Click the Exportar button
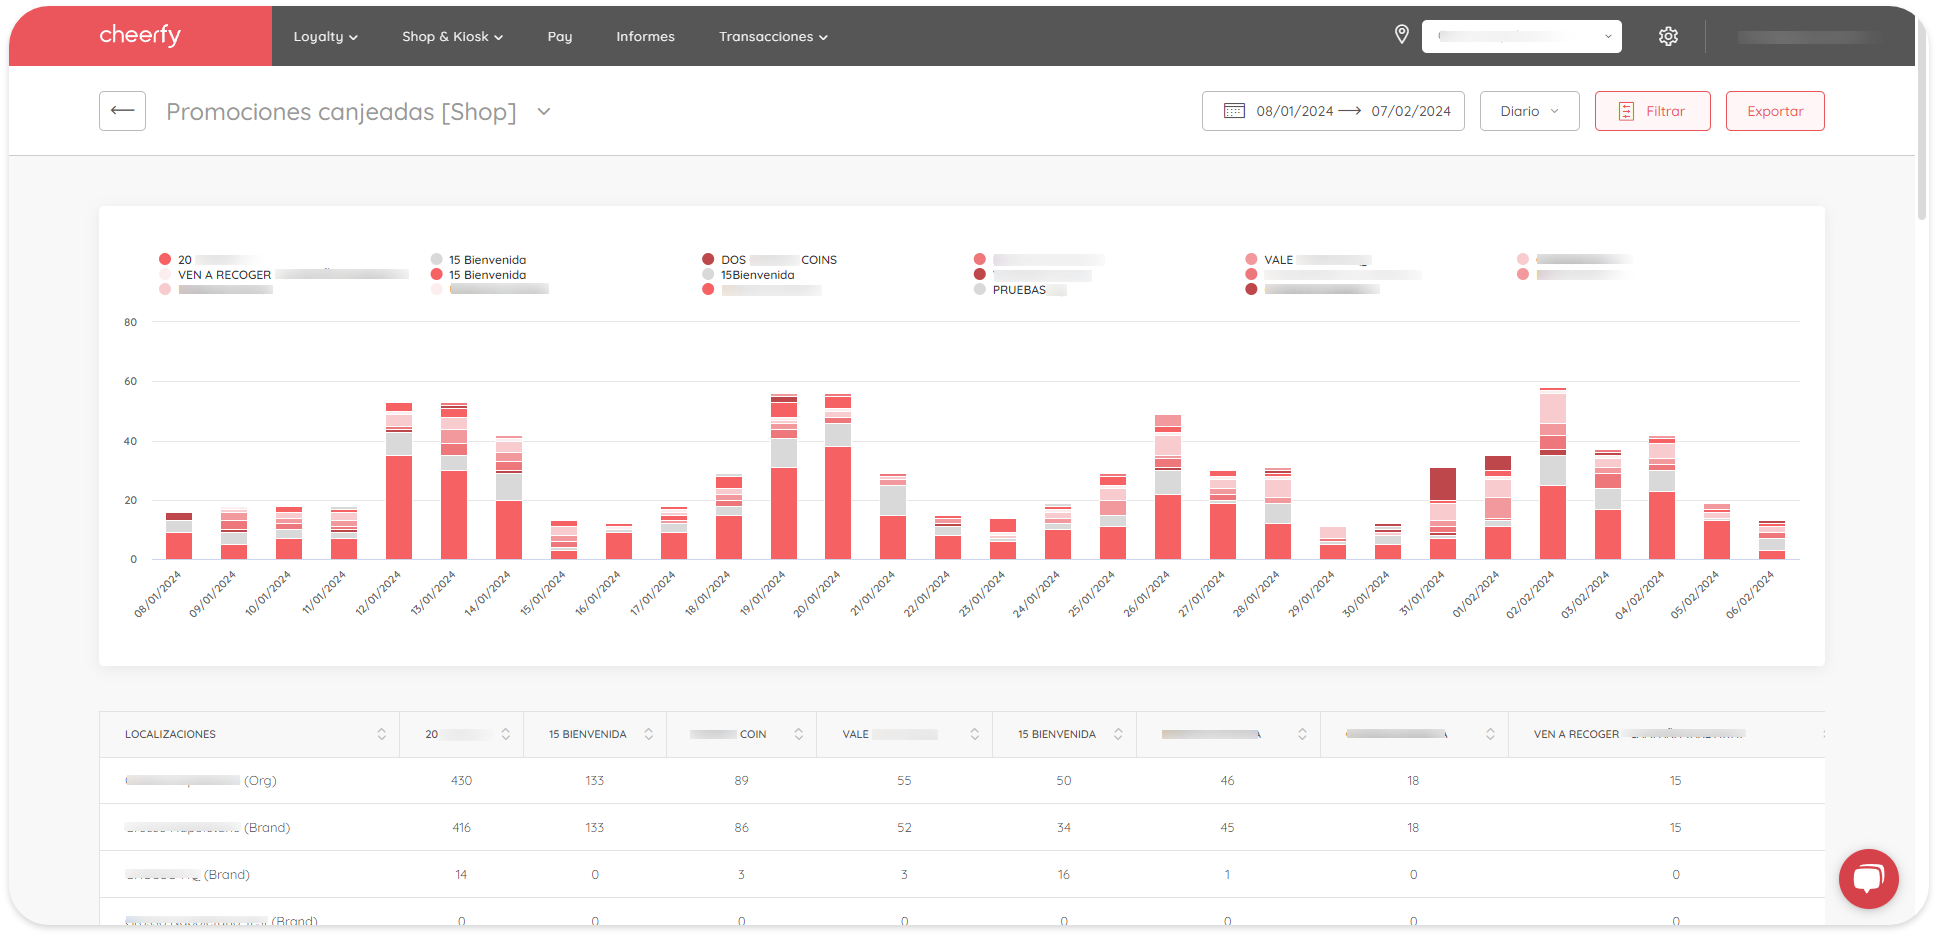 [1775, 111]
